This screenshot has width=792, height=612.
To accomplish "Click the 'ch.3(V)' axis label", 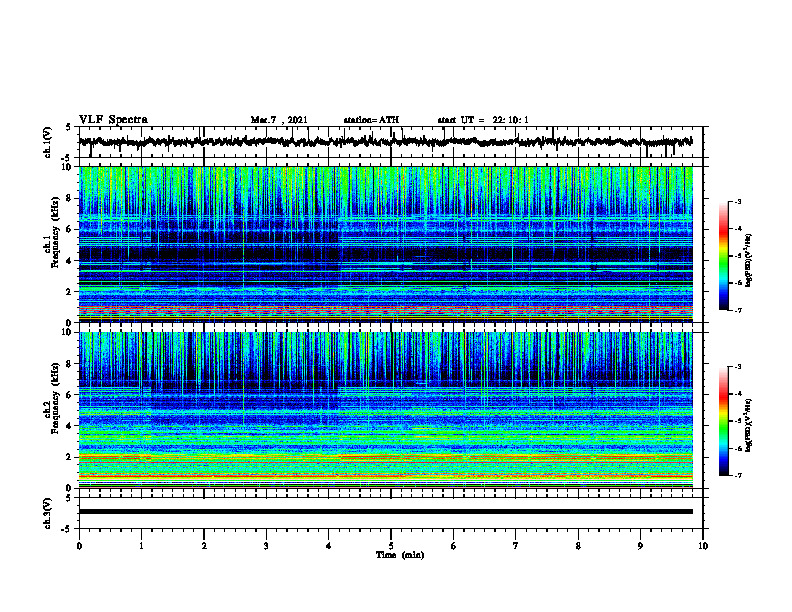I will tap(48, 513).
